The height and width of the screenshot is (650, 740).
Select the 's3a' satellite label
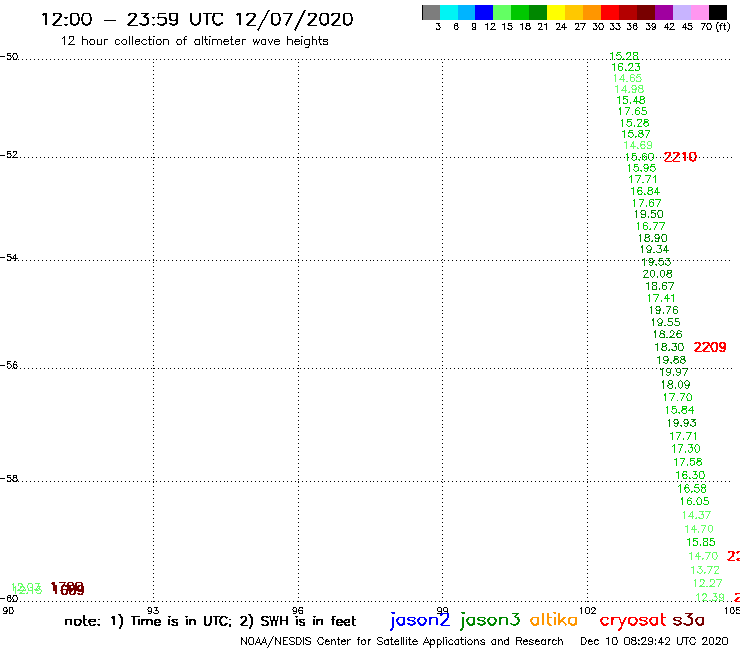coord(689,620)
